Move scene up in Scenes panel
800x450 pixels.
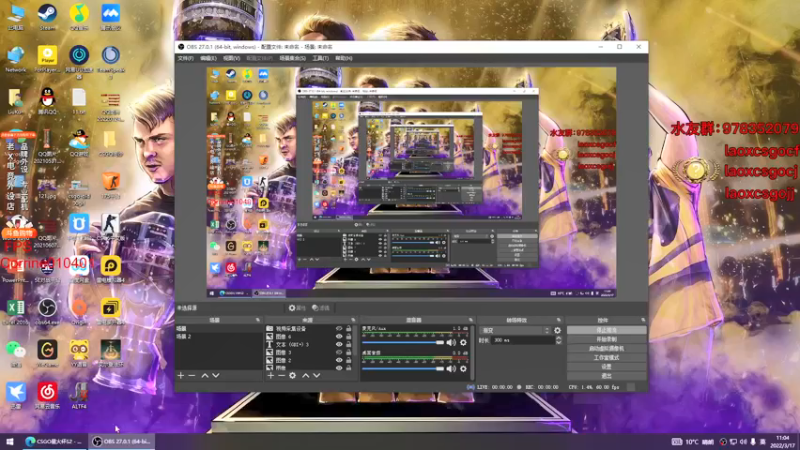[205, 376]
